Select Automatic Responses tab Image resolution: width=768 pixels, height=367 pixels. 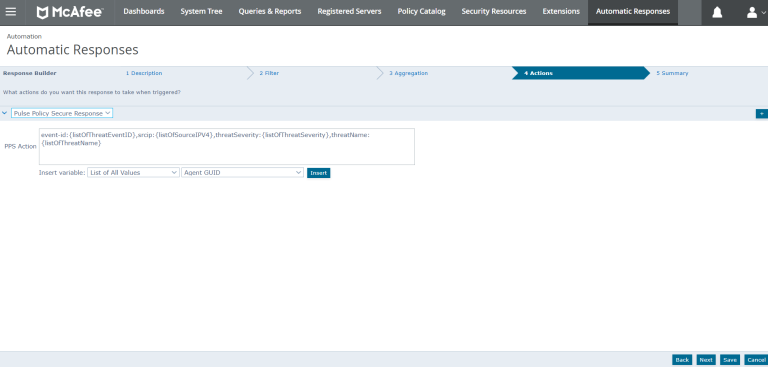(633, 11)
